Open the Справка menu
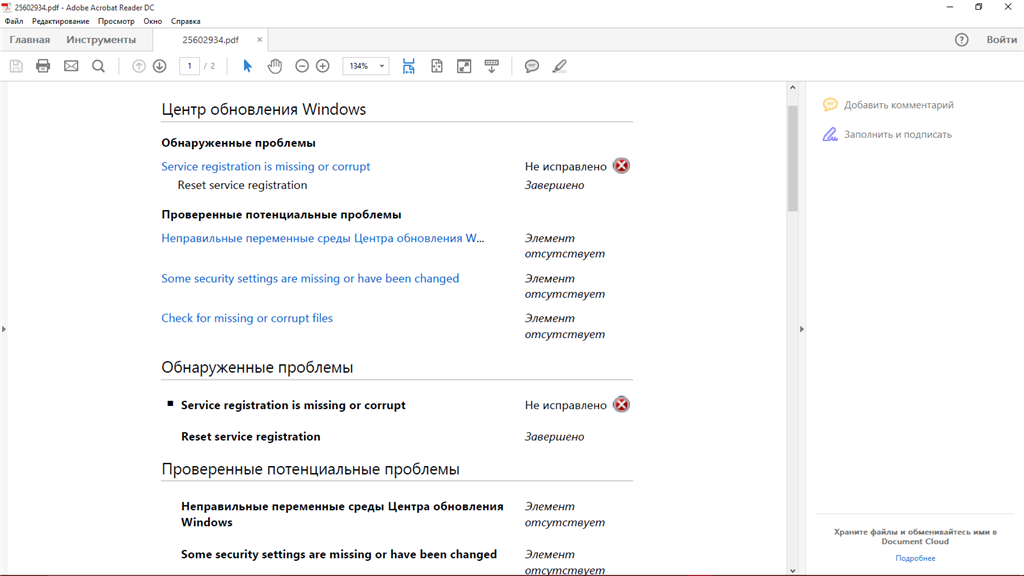 (x=185, y=21)
